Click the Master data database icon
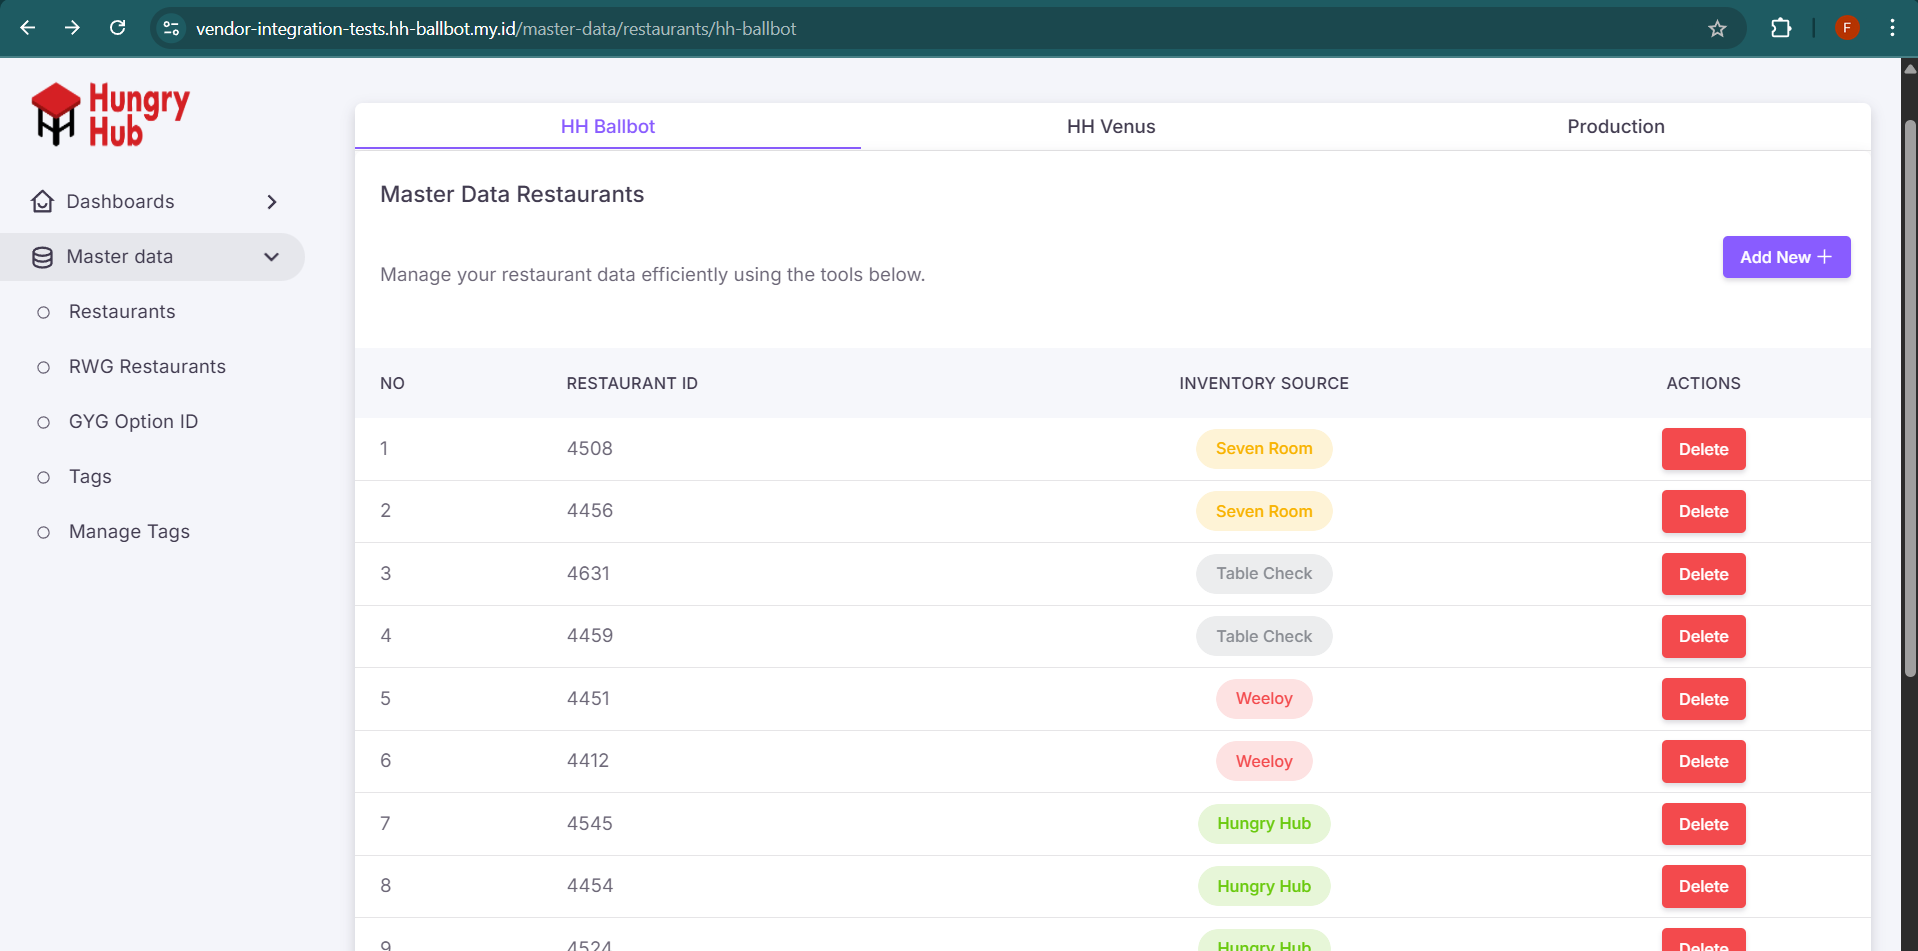Viewport: 1918px width, 951px height. (x=42, y=258)
